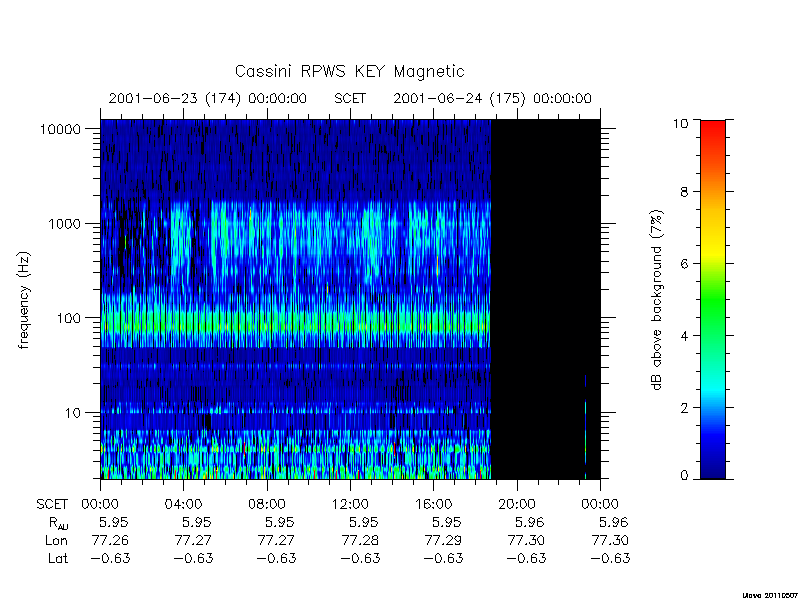
Task: Click the thin vertical spike near 23:15
Action: (x=585, y=427)
